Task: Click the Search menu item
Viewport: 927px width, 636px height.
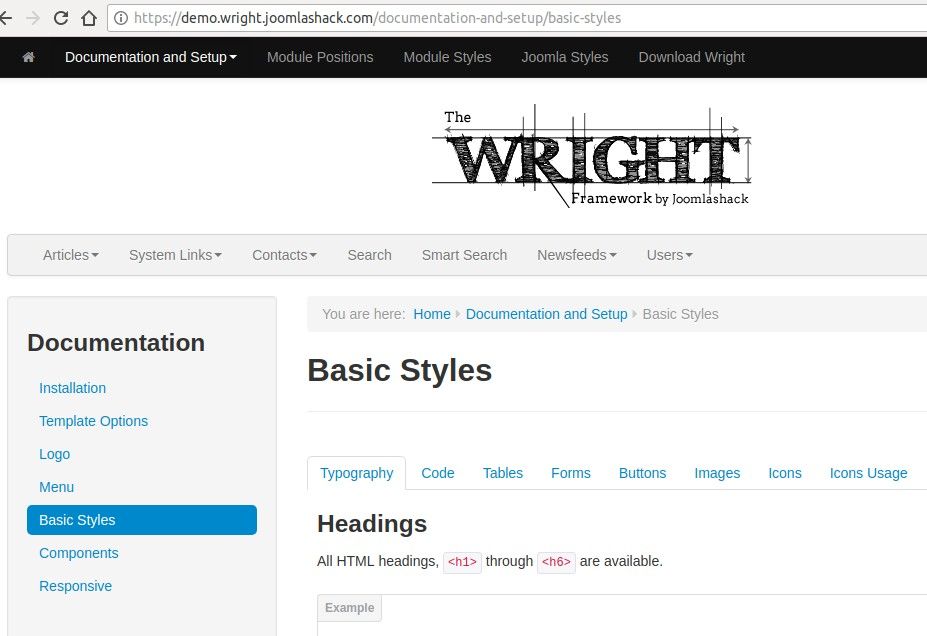Action: click(369, 255)
